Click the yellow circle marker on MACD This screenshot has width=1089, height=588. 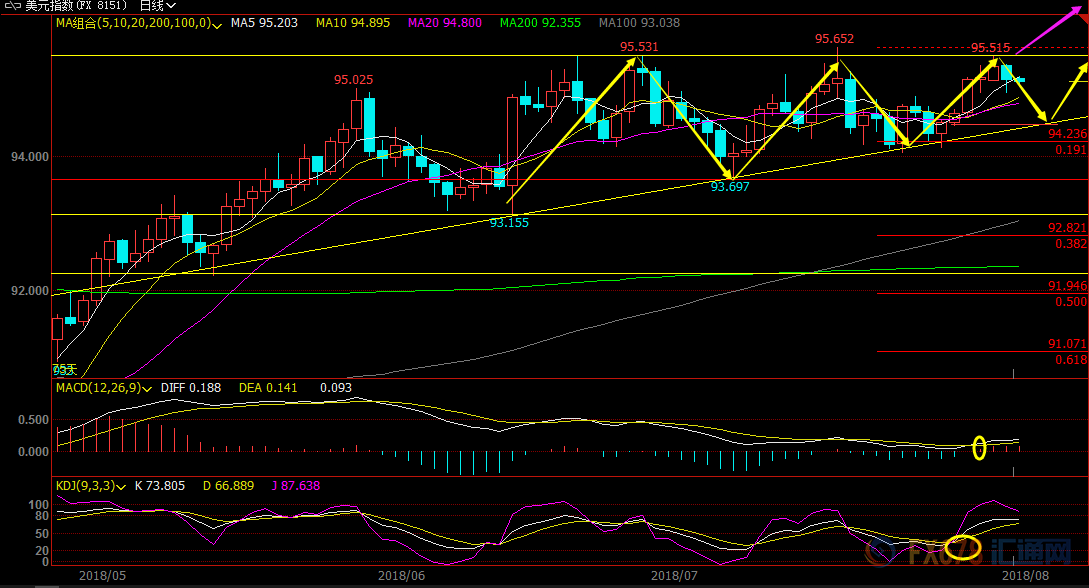pos(979,448)
